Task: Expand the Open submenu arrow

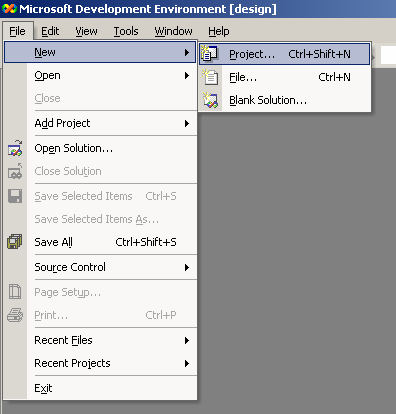Action: (187, 76)
